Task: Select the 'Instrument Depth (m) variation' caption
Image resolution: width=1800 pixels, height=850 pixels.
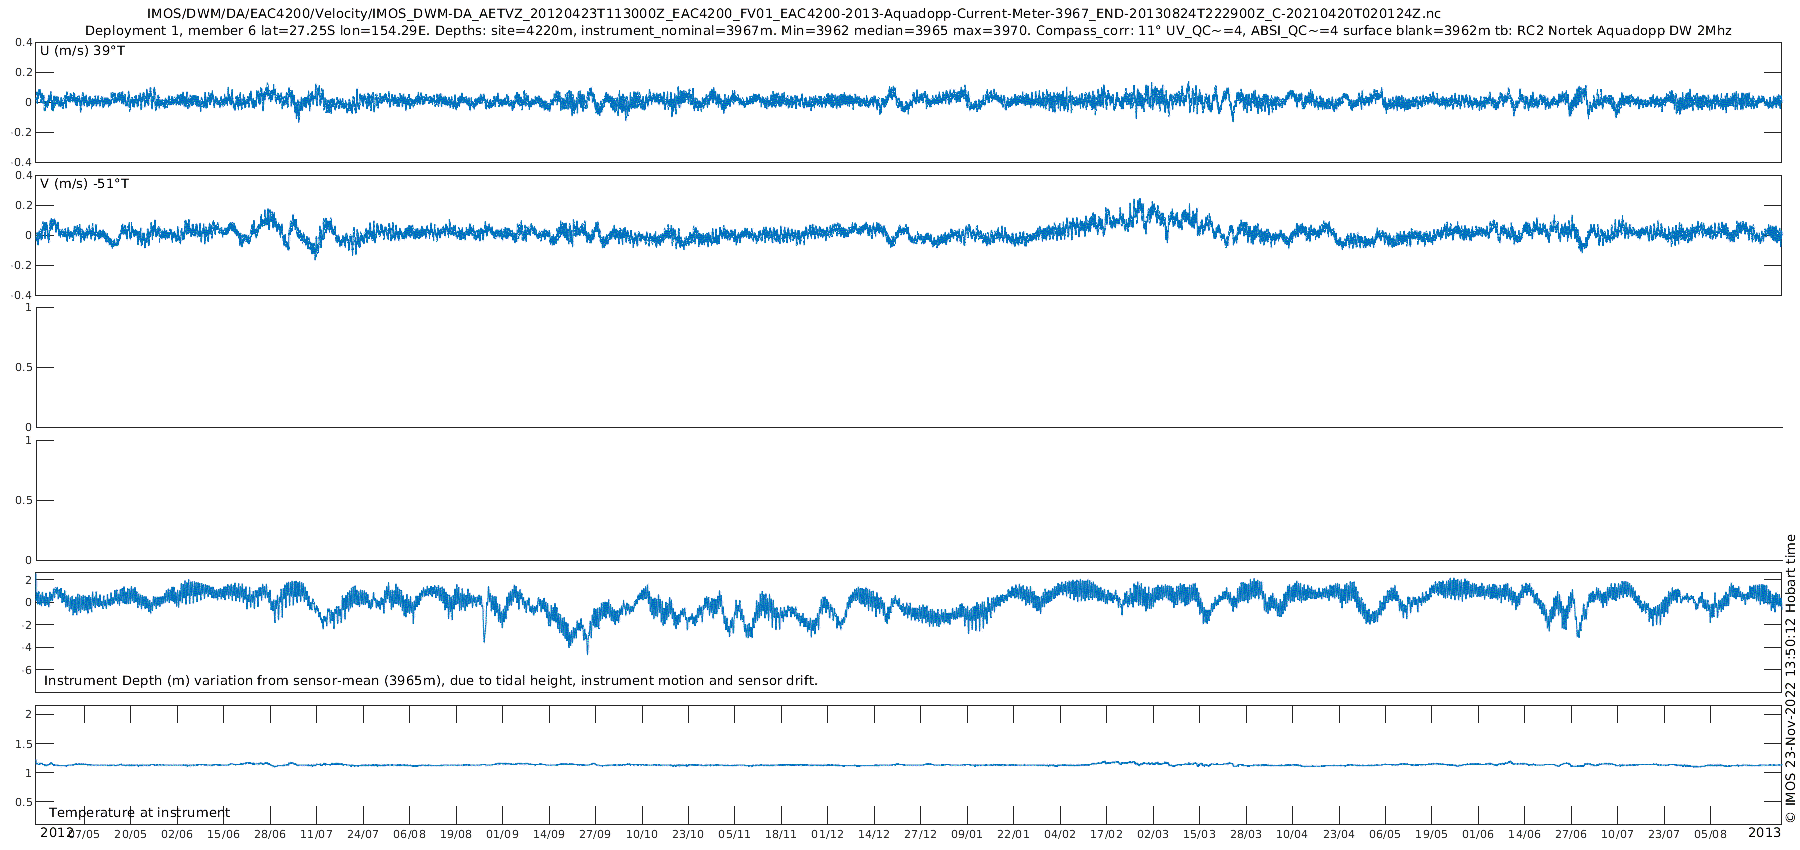Action: 431,681
